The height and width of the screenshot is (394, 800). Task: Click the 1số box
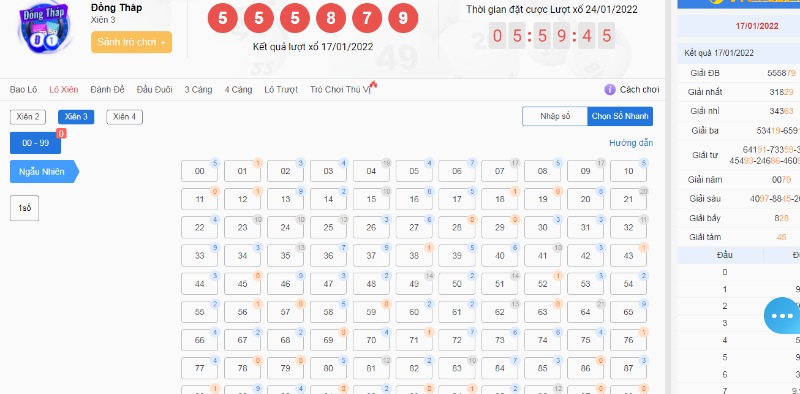24,208
